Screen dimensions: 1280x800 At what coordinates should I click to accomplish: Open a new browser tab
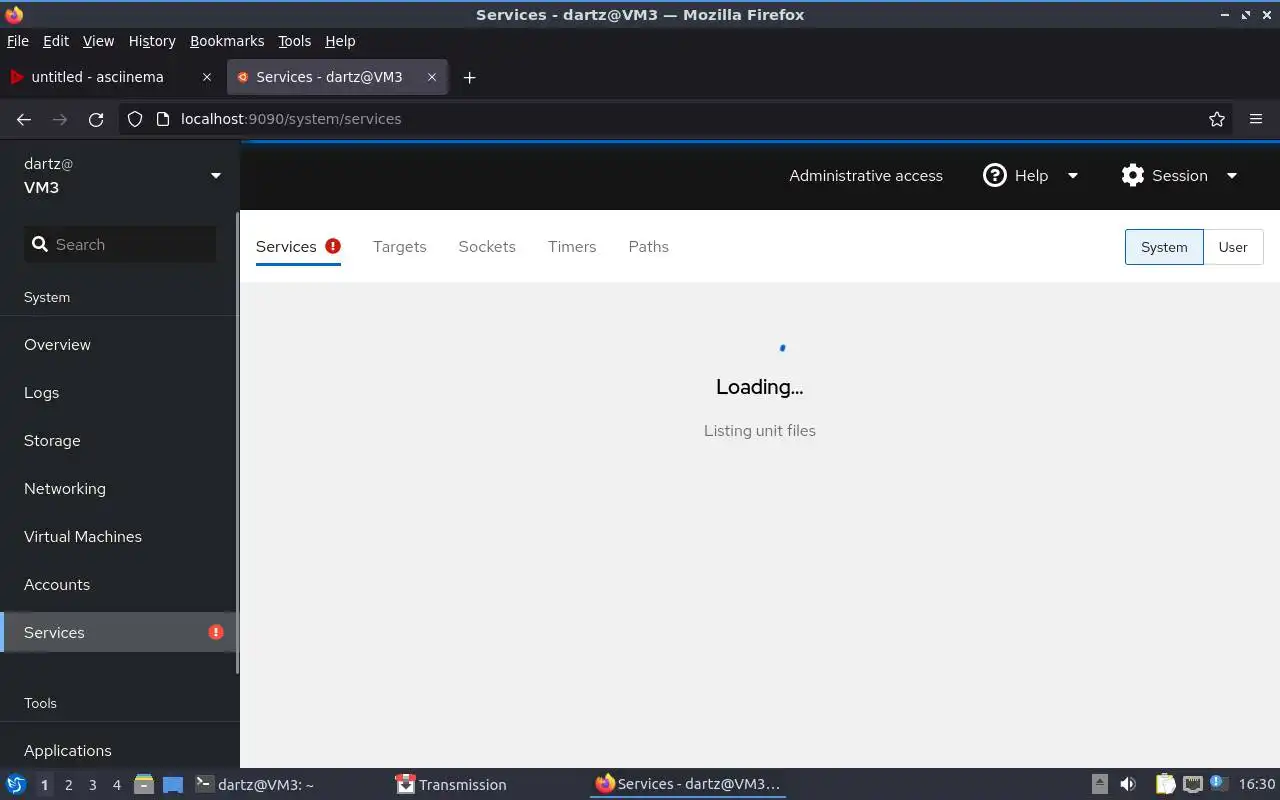point(469,77)
